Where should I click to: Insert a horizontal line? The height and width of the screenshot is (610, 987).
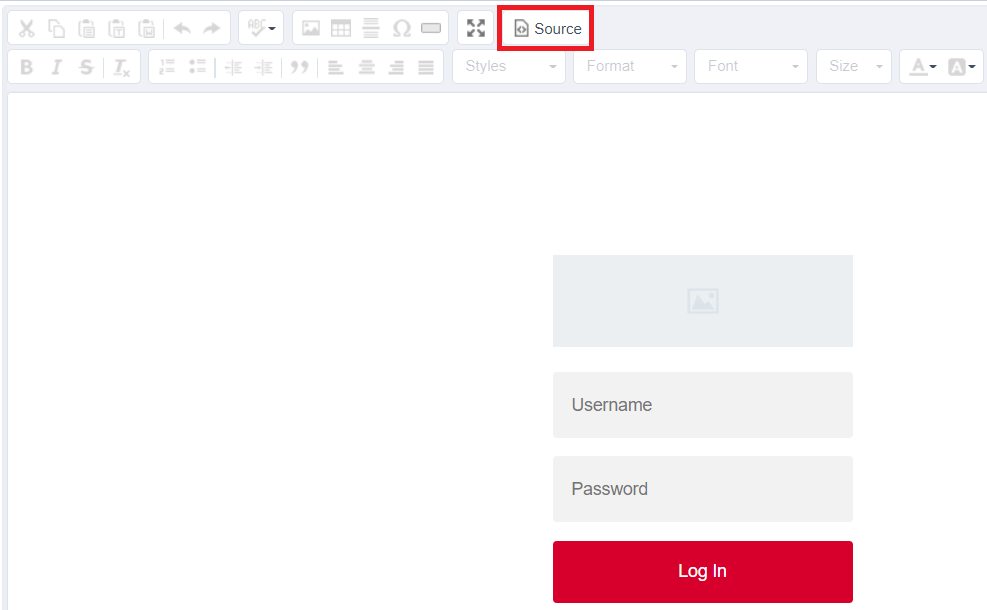pos(371,28)
